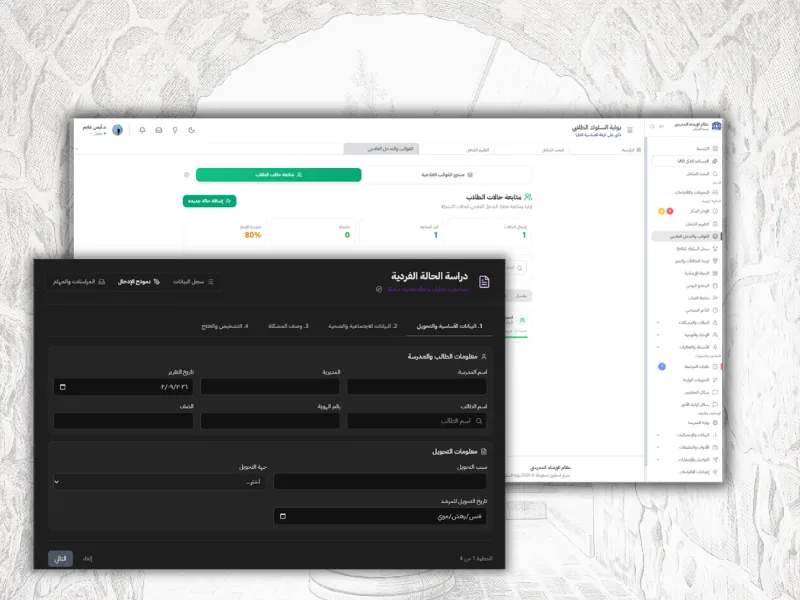Viewport: 800px width, 600px height.
Task: Click the 80% average completion card
Action: 224,231
